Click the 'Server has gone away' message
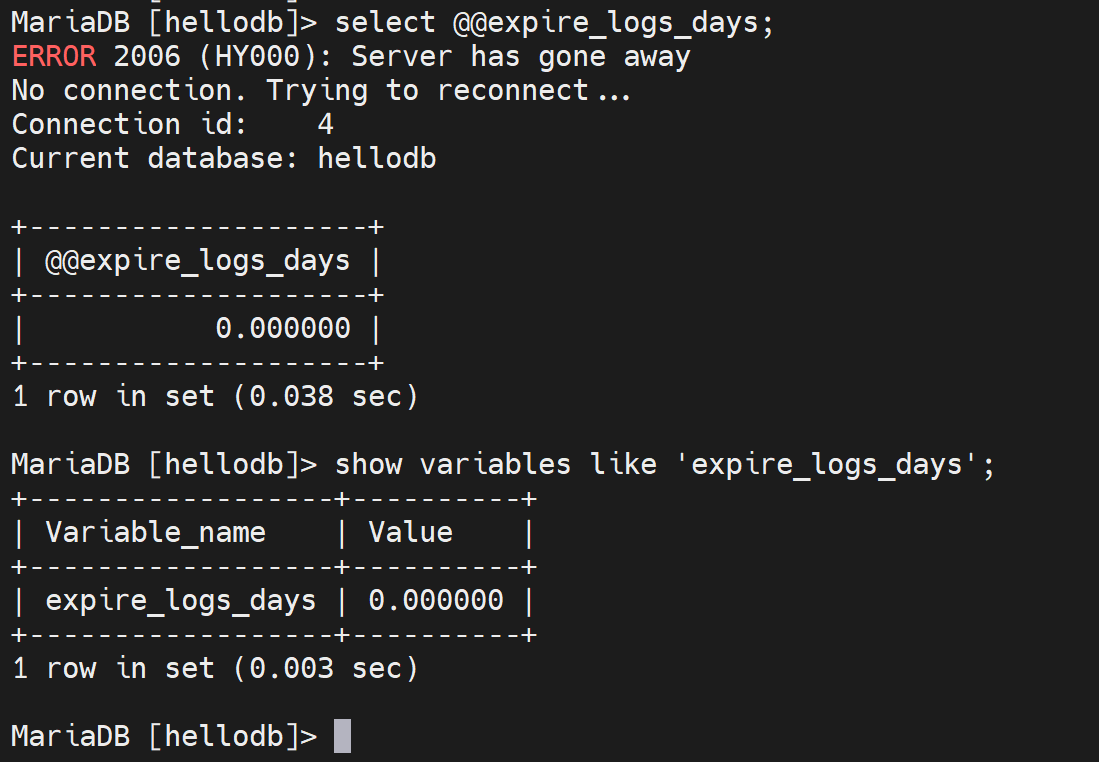The image size is (1099, 762). pos(520,56)
